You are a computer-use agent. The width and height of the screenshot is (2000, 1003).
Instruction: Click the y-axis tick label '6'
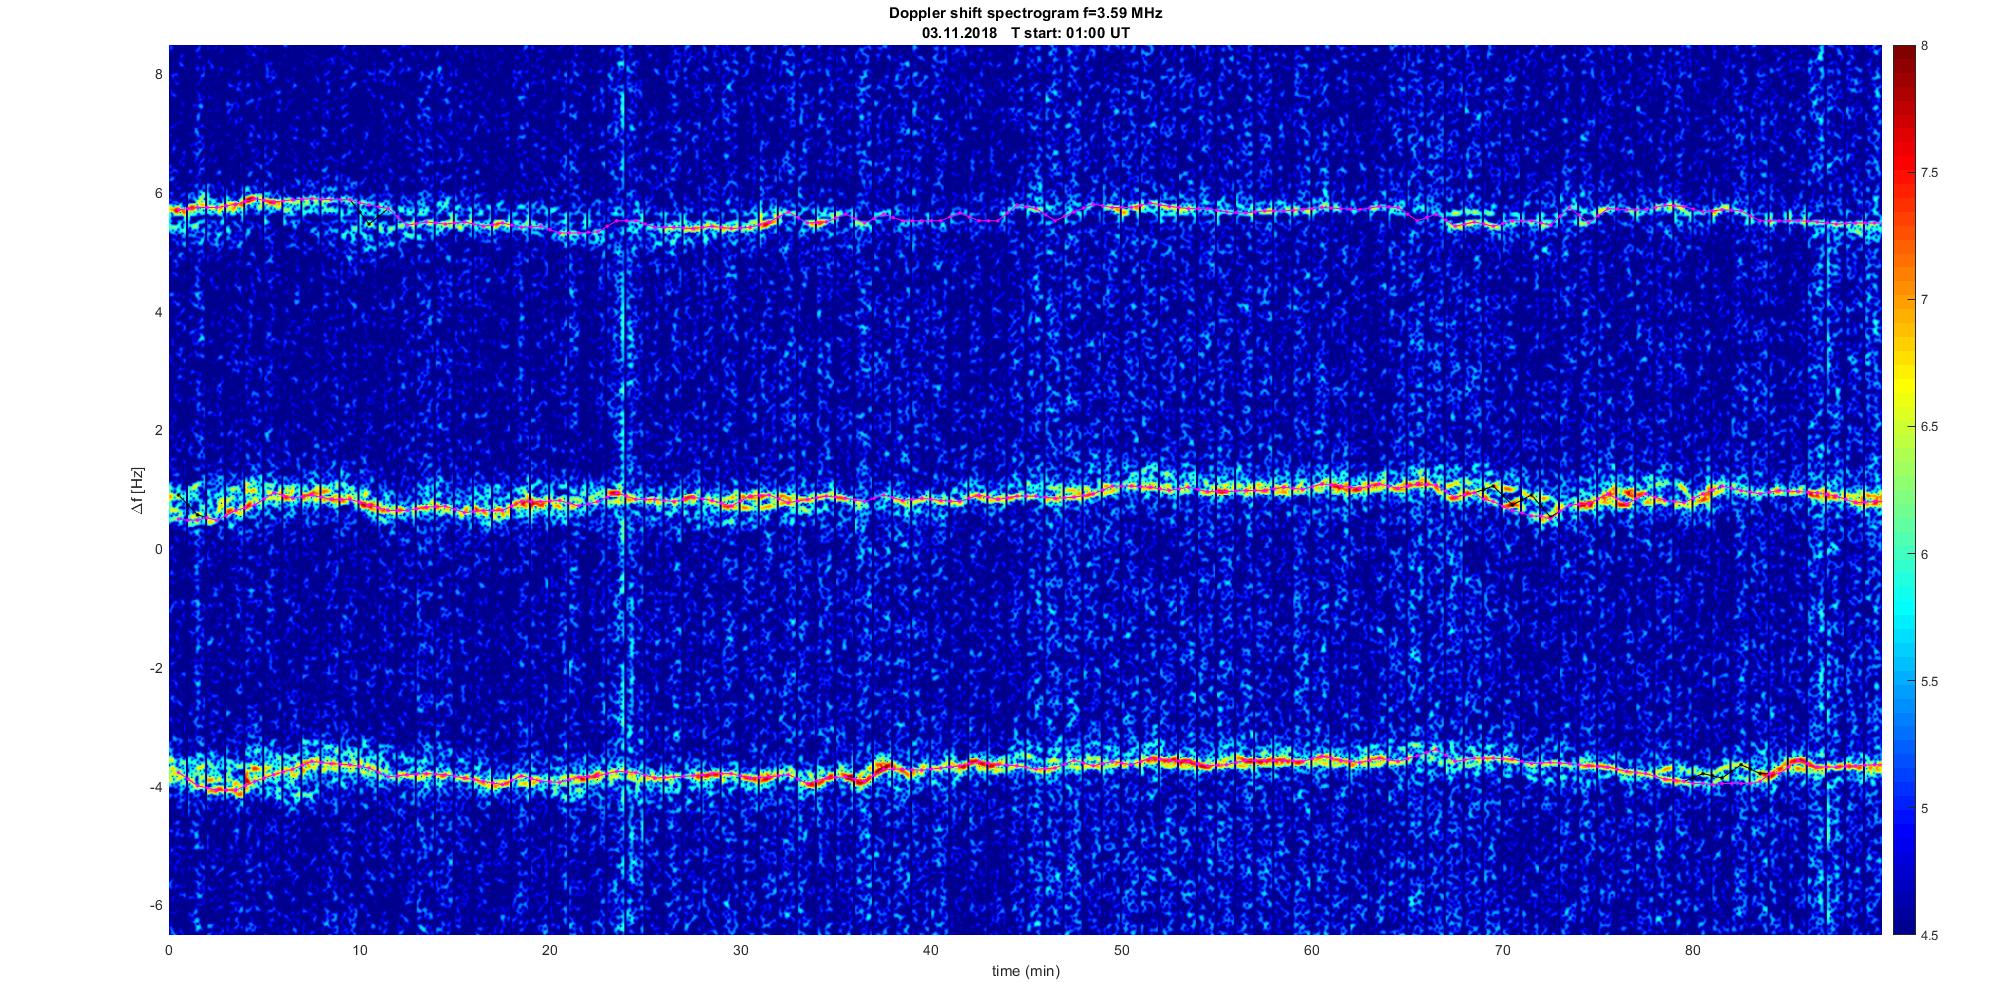pos(158,193)
